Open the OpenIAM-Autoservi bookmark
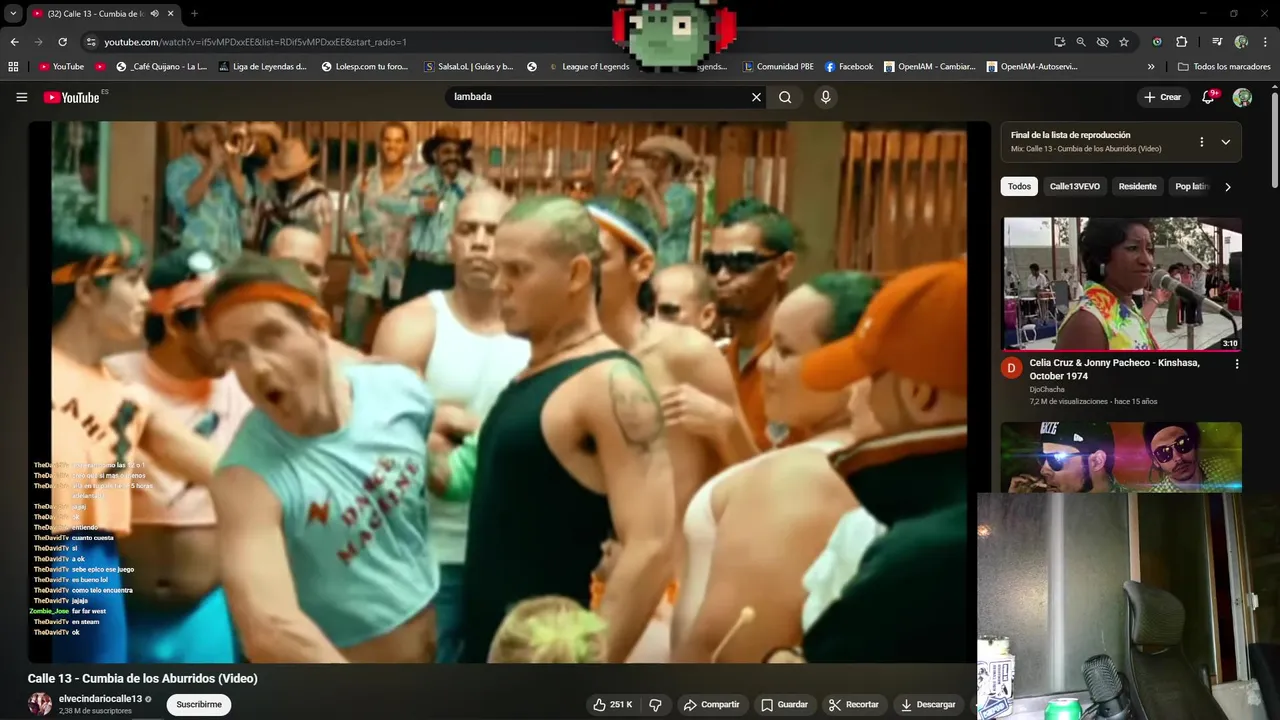This screenshot has width=1280, height=720. point(1032,67)
